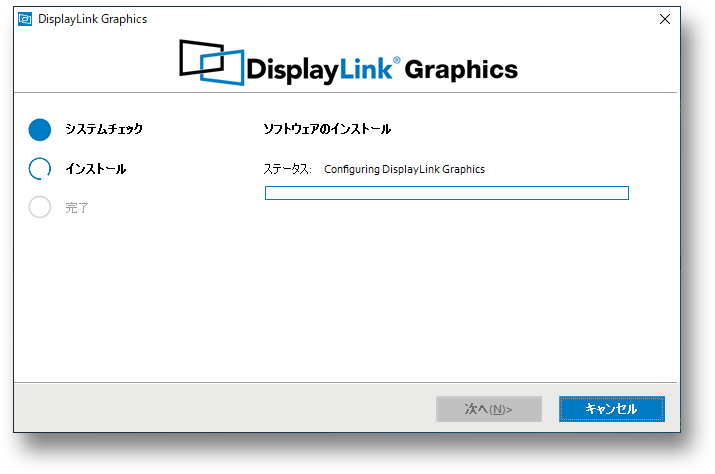
Task: Click the DisplayLink Graphics window title text
Action: point(93,19)
